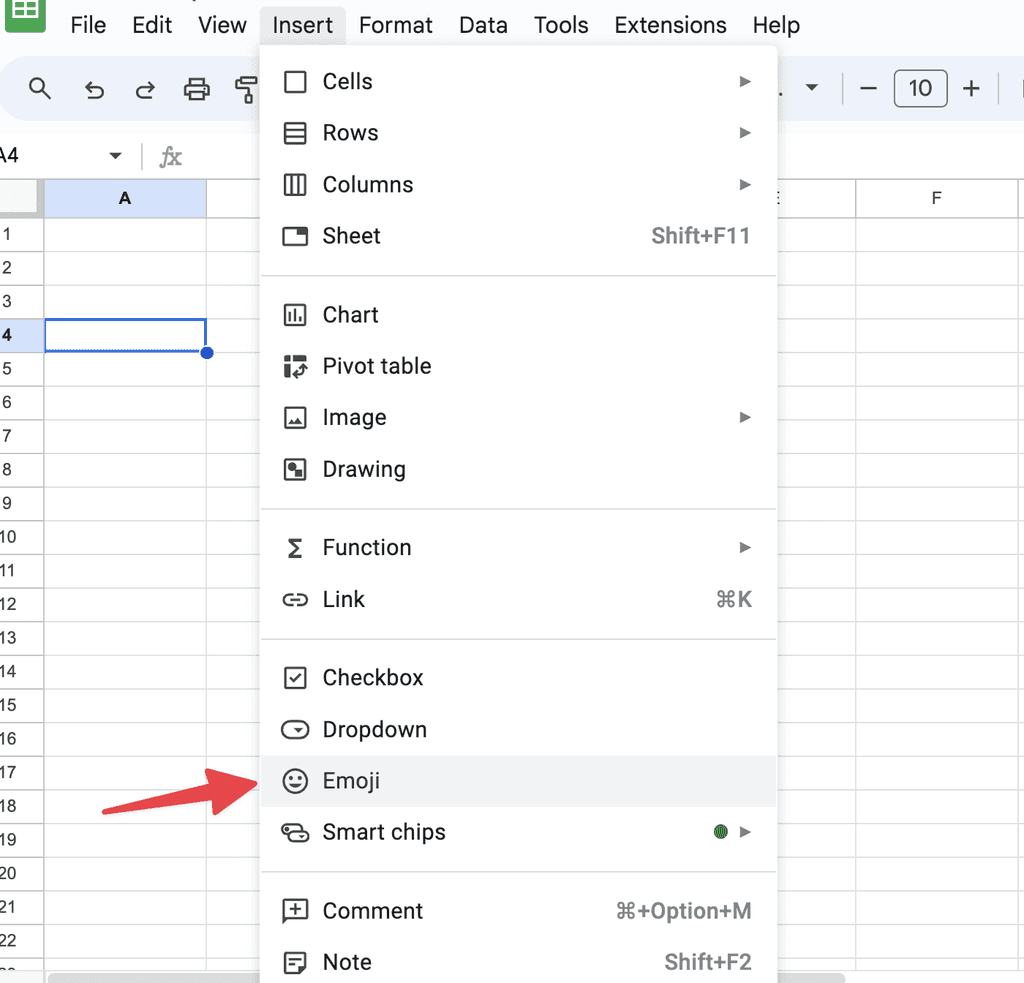
Task: Open the Format menu
Action: point(395,25)
